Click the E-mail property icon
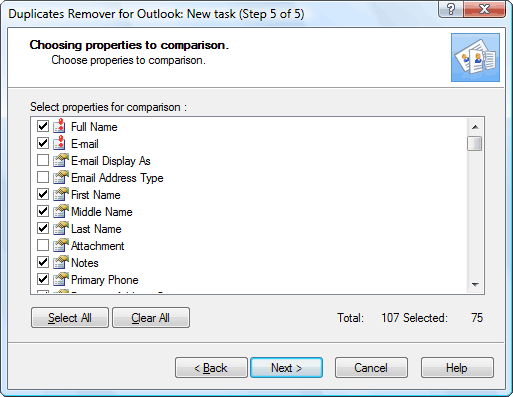 click(60, 143)
